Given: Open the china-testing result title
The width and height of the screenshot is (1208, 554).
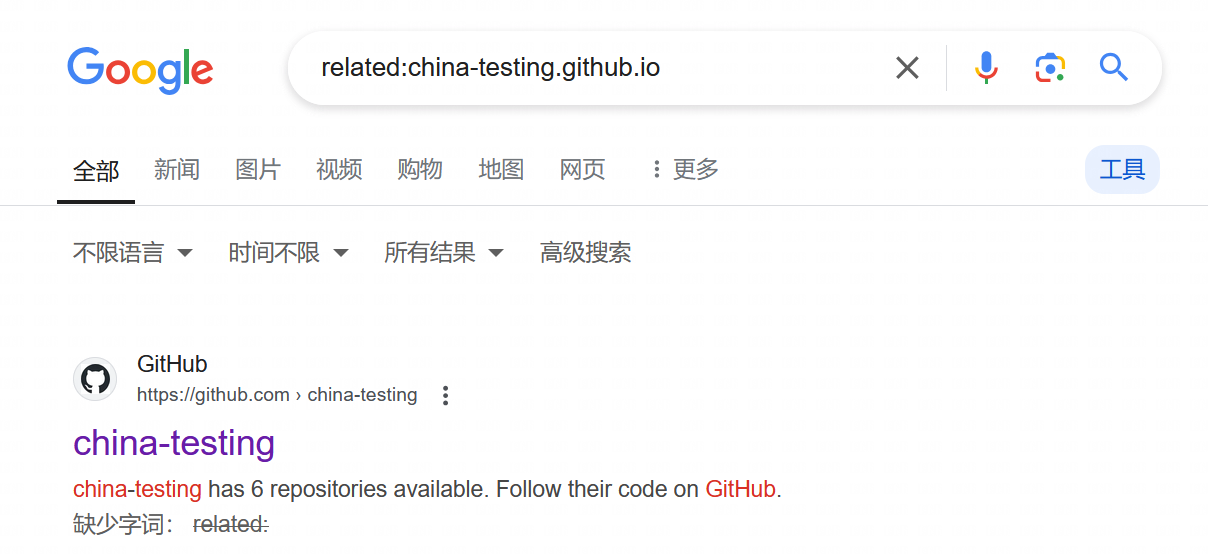Looking at the screenshot, I should click(174, 443).
